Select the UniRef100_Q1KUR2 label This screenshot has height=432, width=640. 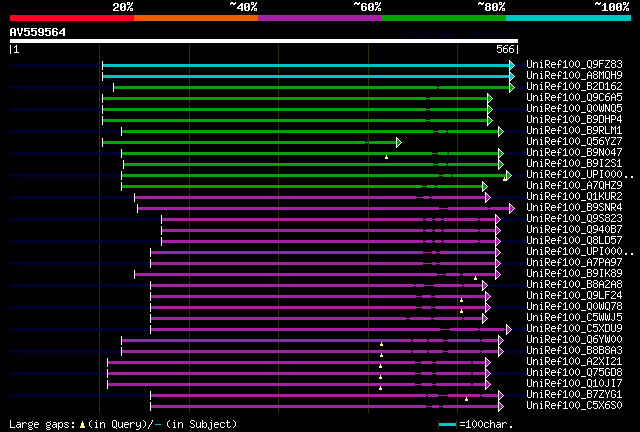click(574, 197)
